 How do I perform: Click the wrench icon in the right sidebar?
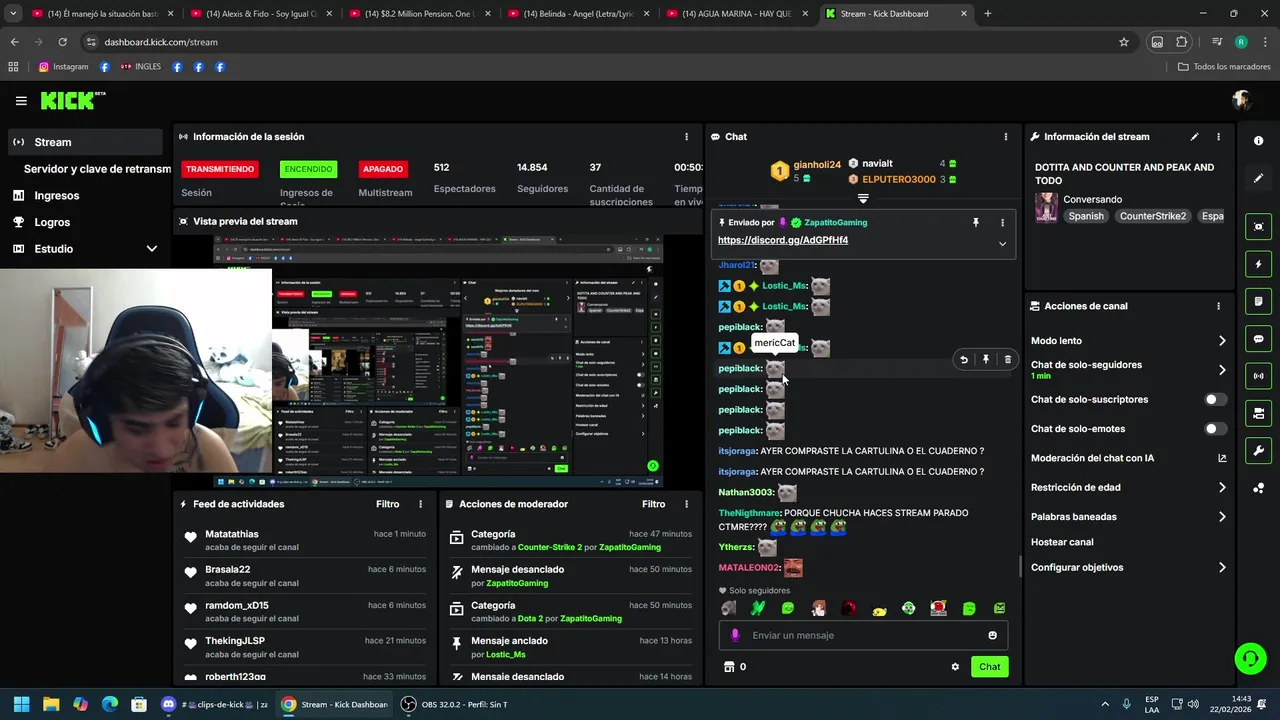[x=1258, y=451]
